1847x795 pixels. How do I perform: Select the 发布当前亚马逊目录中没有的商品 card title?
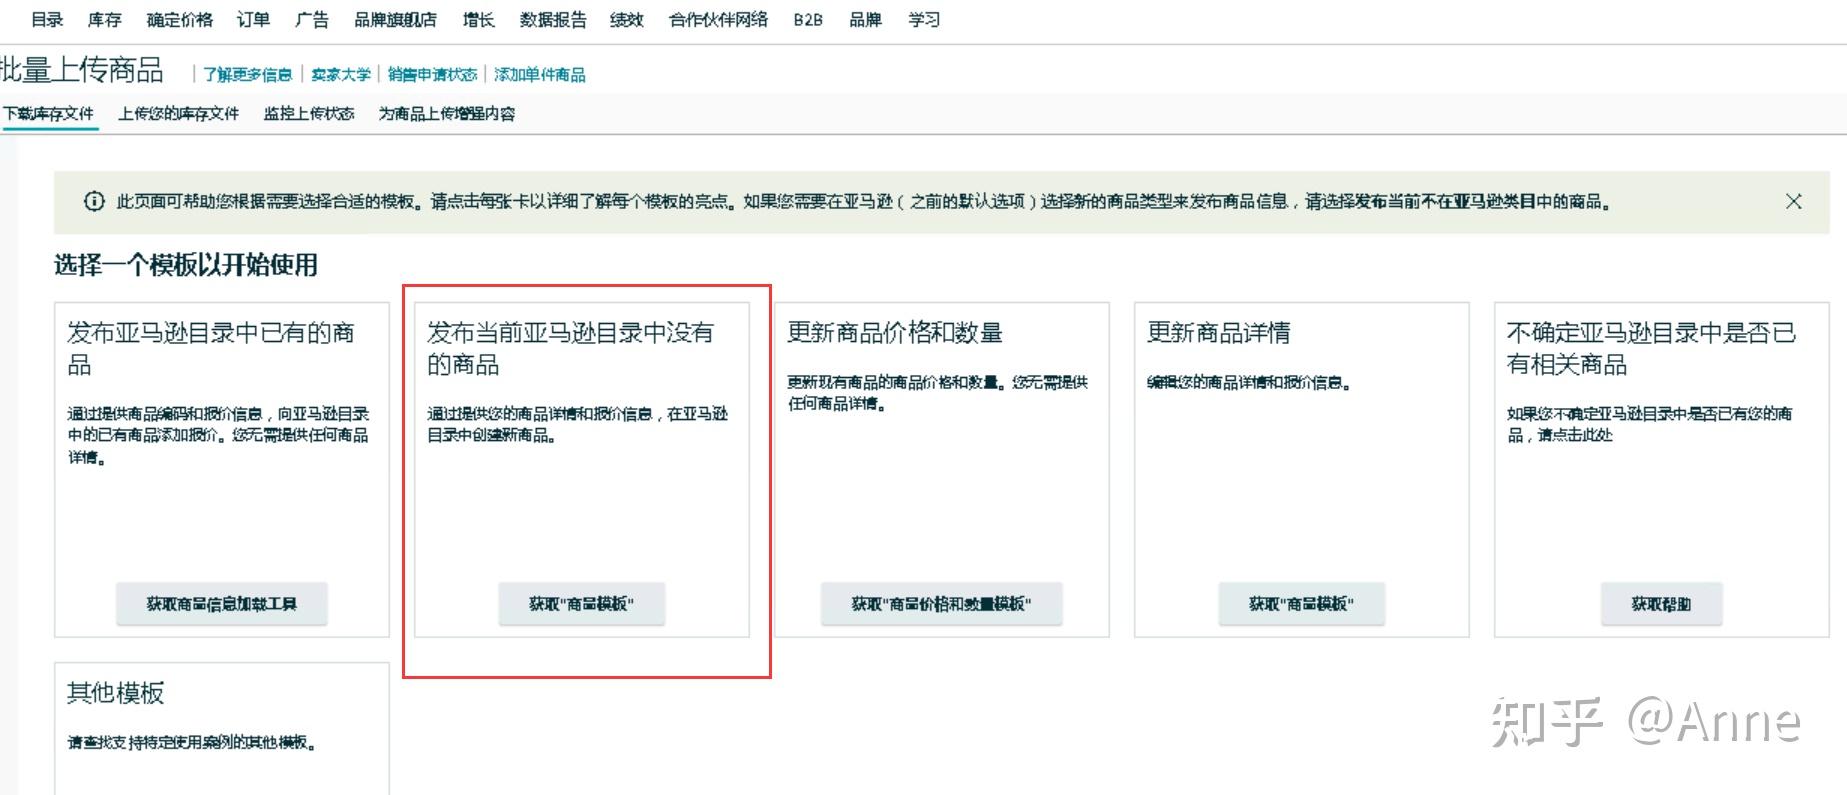point(570,348)
